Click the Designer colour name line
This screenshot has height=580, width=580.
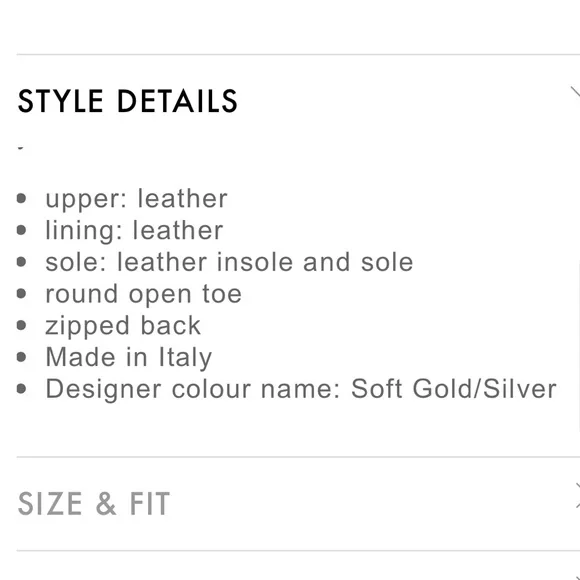pos(301,390)
